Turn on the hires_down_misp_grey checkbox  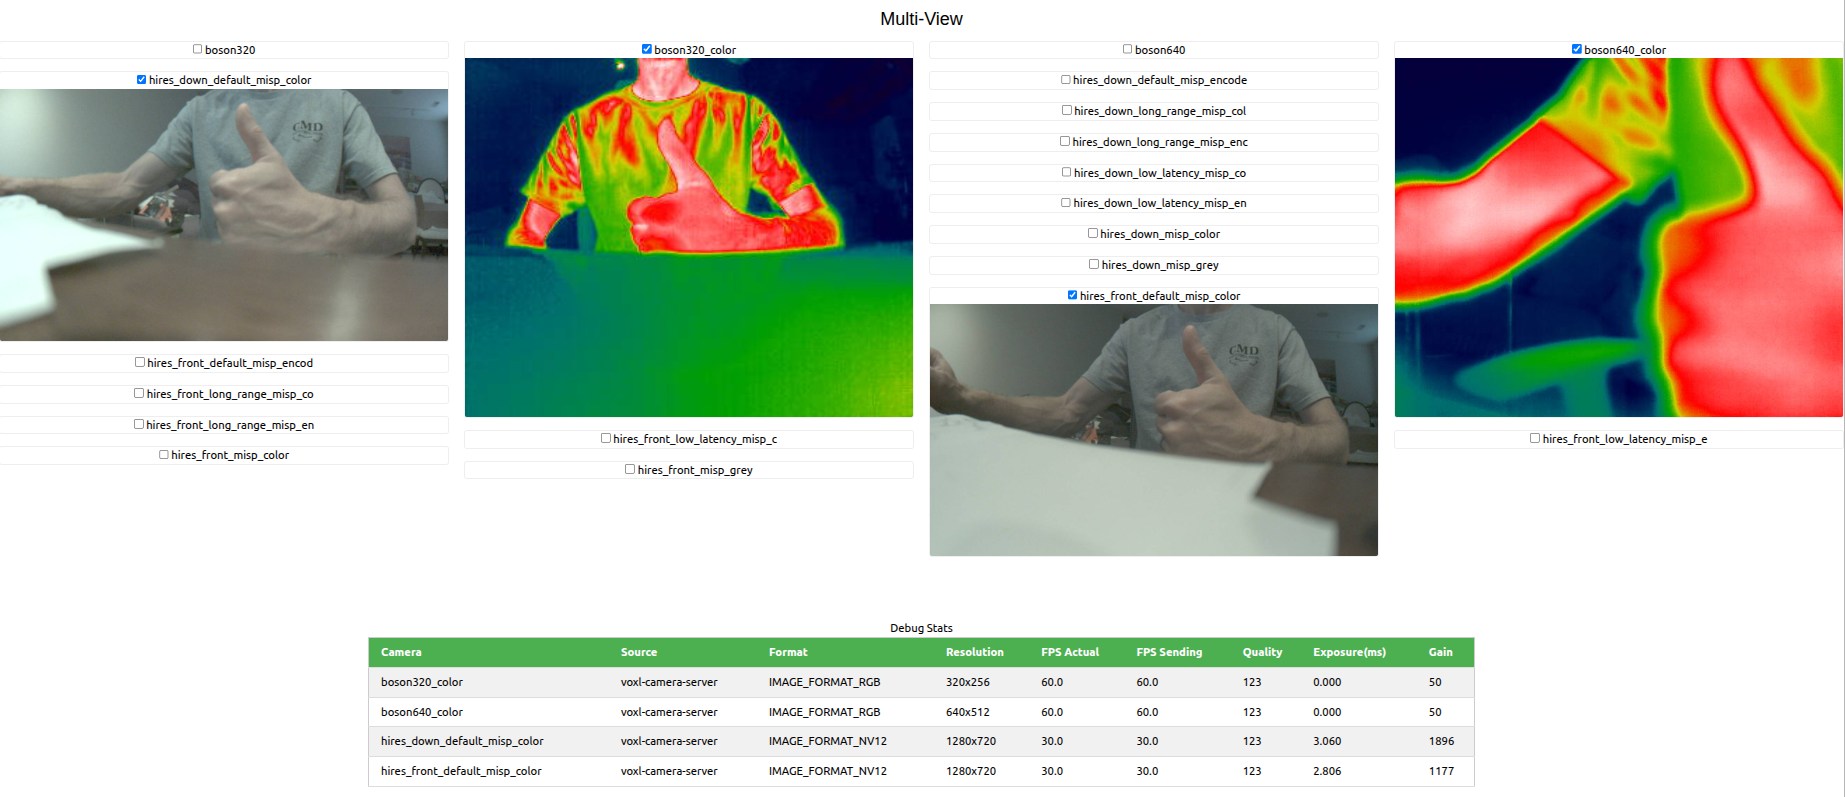point(1093,265)
